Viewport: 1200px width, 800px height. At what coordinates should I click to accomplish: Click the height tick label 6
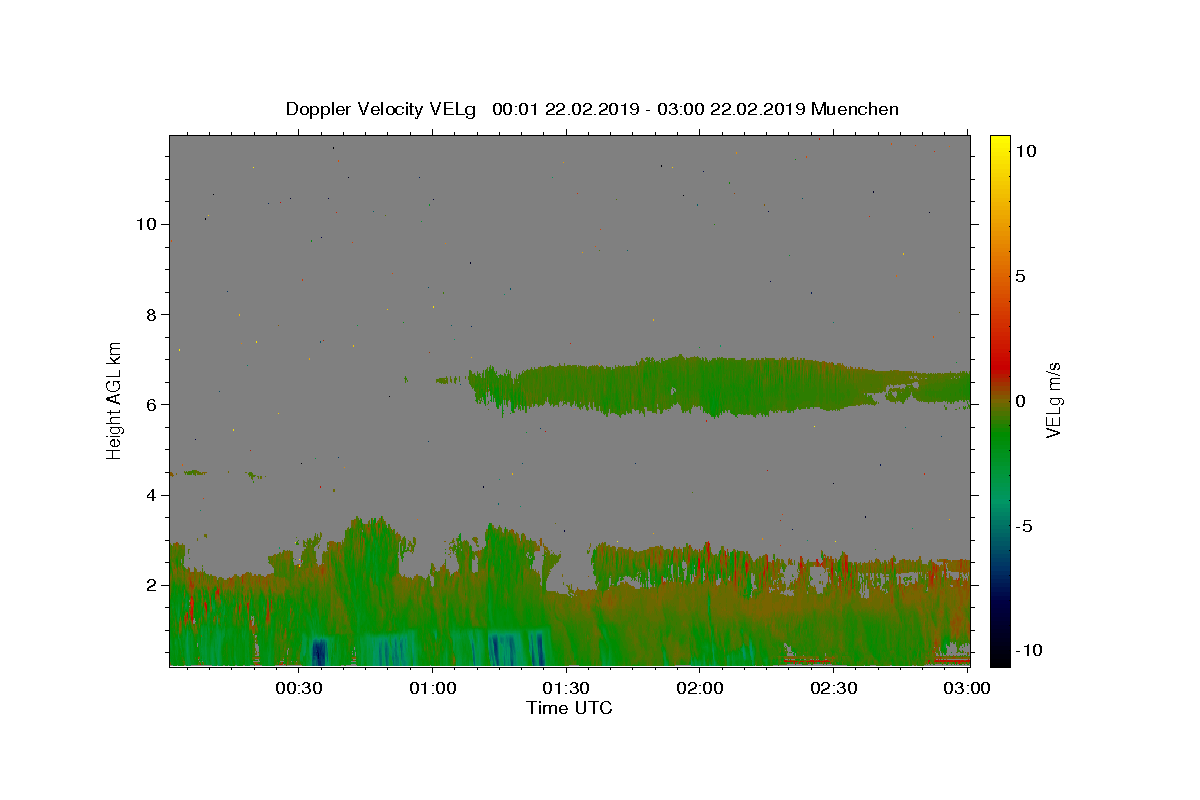tap(150, 404)
